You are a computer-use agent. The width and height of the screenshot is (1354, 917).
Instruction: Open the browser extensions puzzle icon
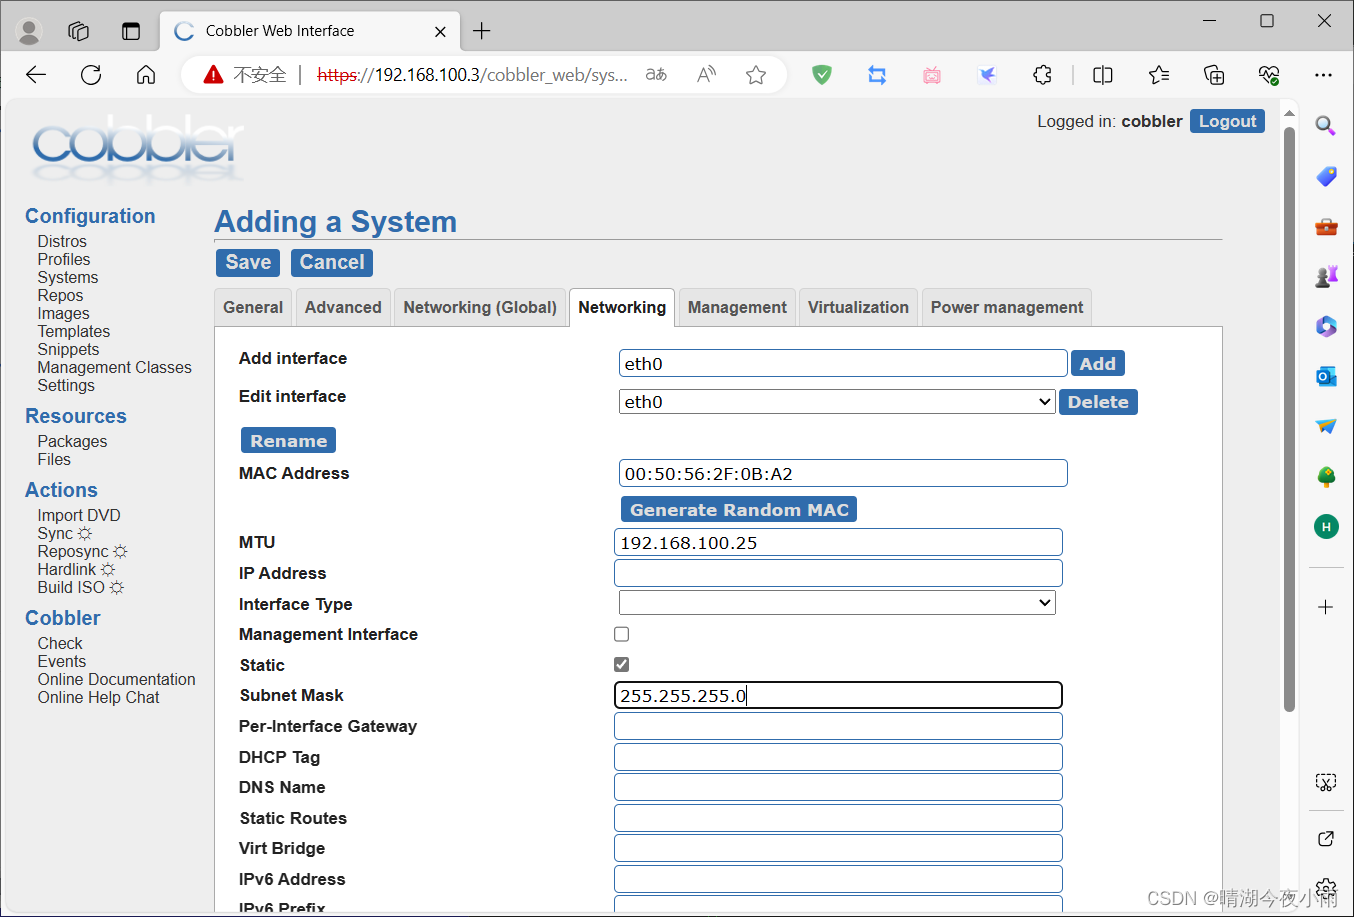(x=1042, y=75)
